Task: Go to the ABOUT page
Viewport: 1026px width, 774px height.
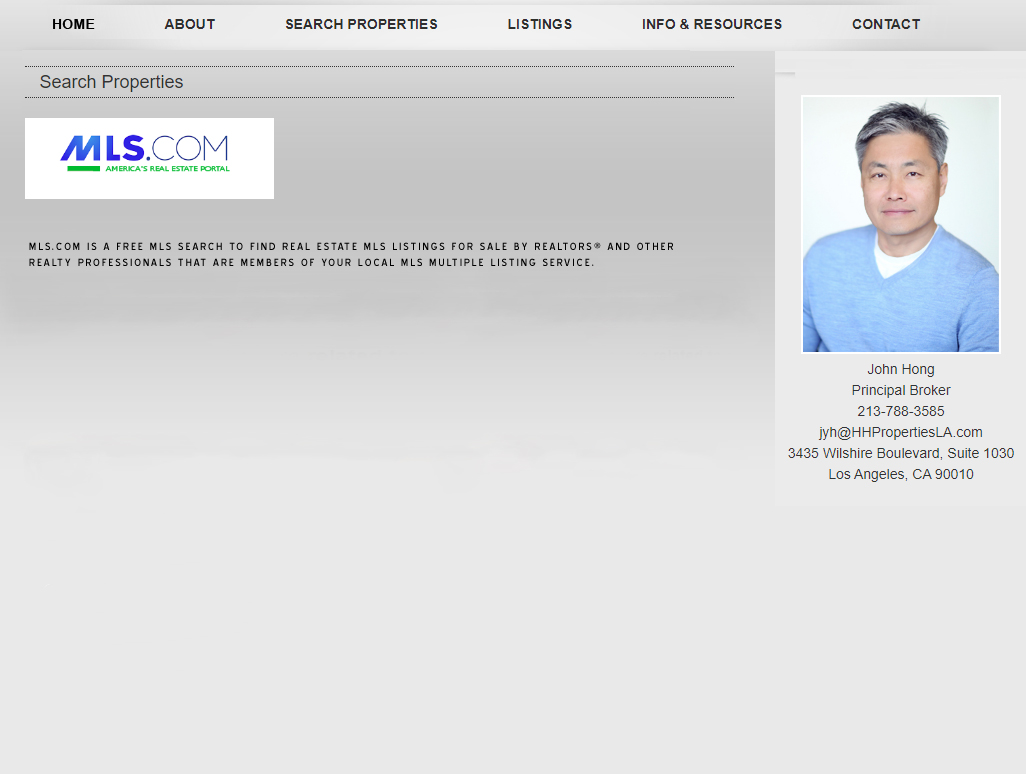Action: [x=190, y=24]
